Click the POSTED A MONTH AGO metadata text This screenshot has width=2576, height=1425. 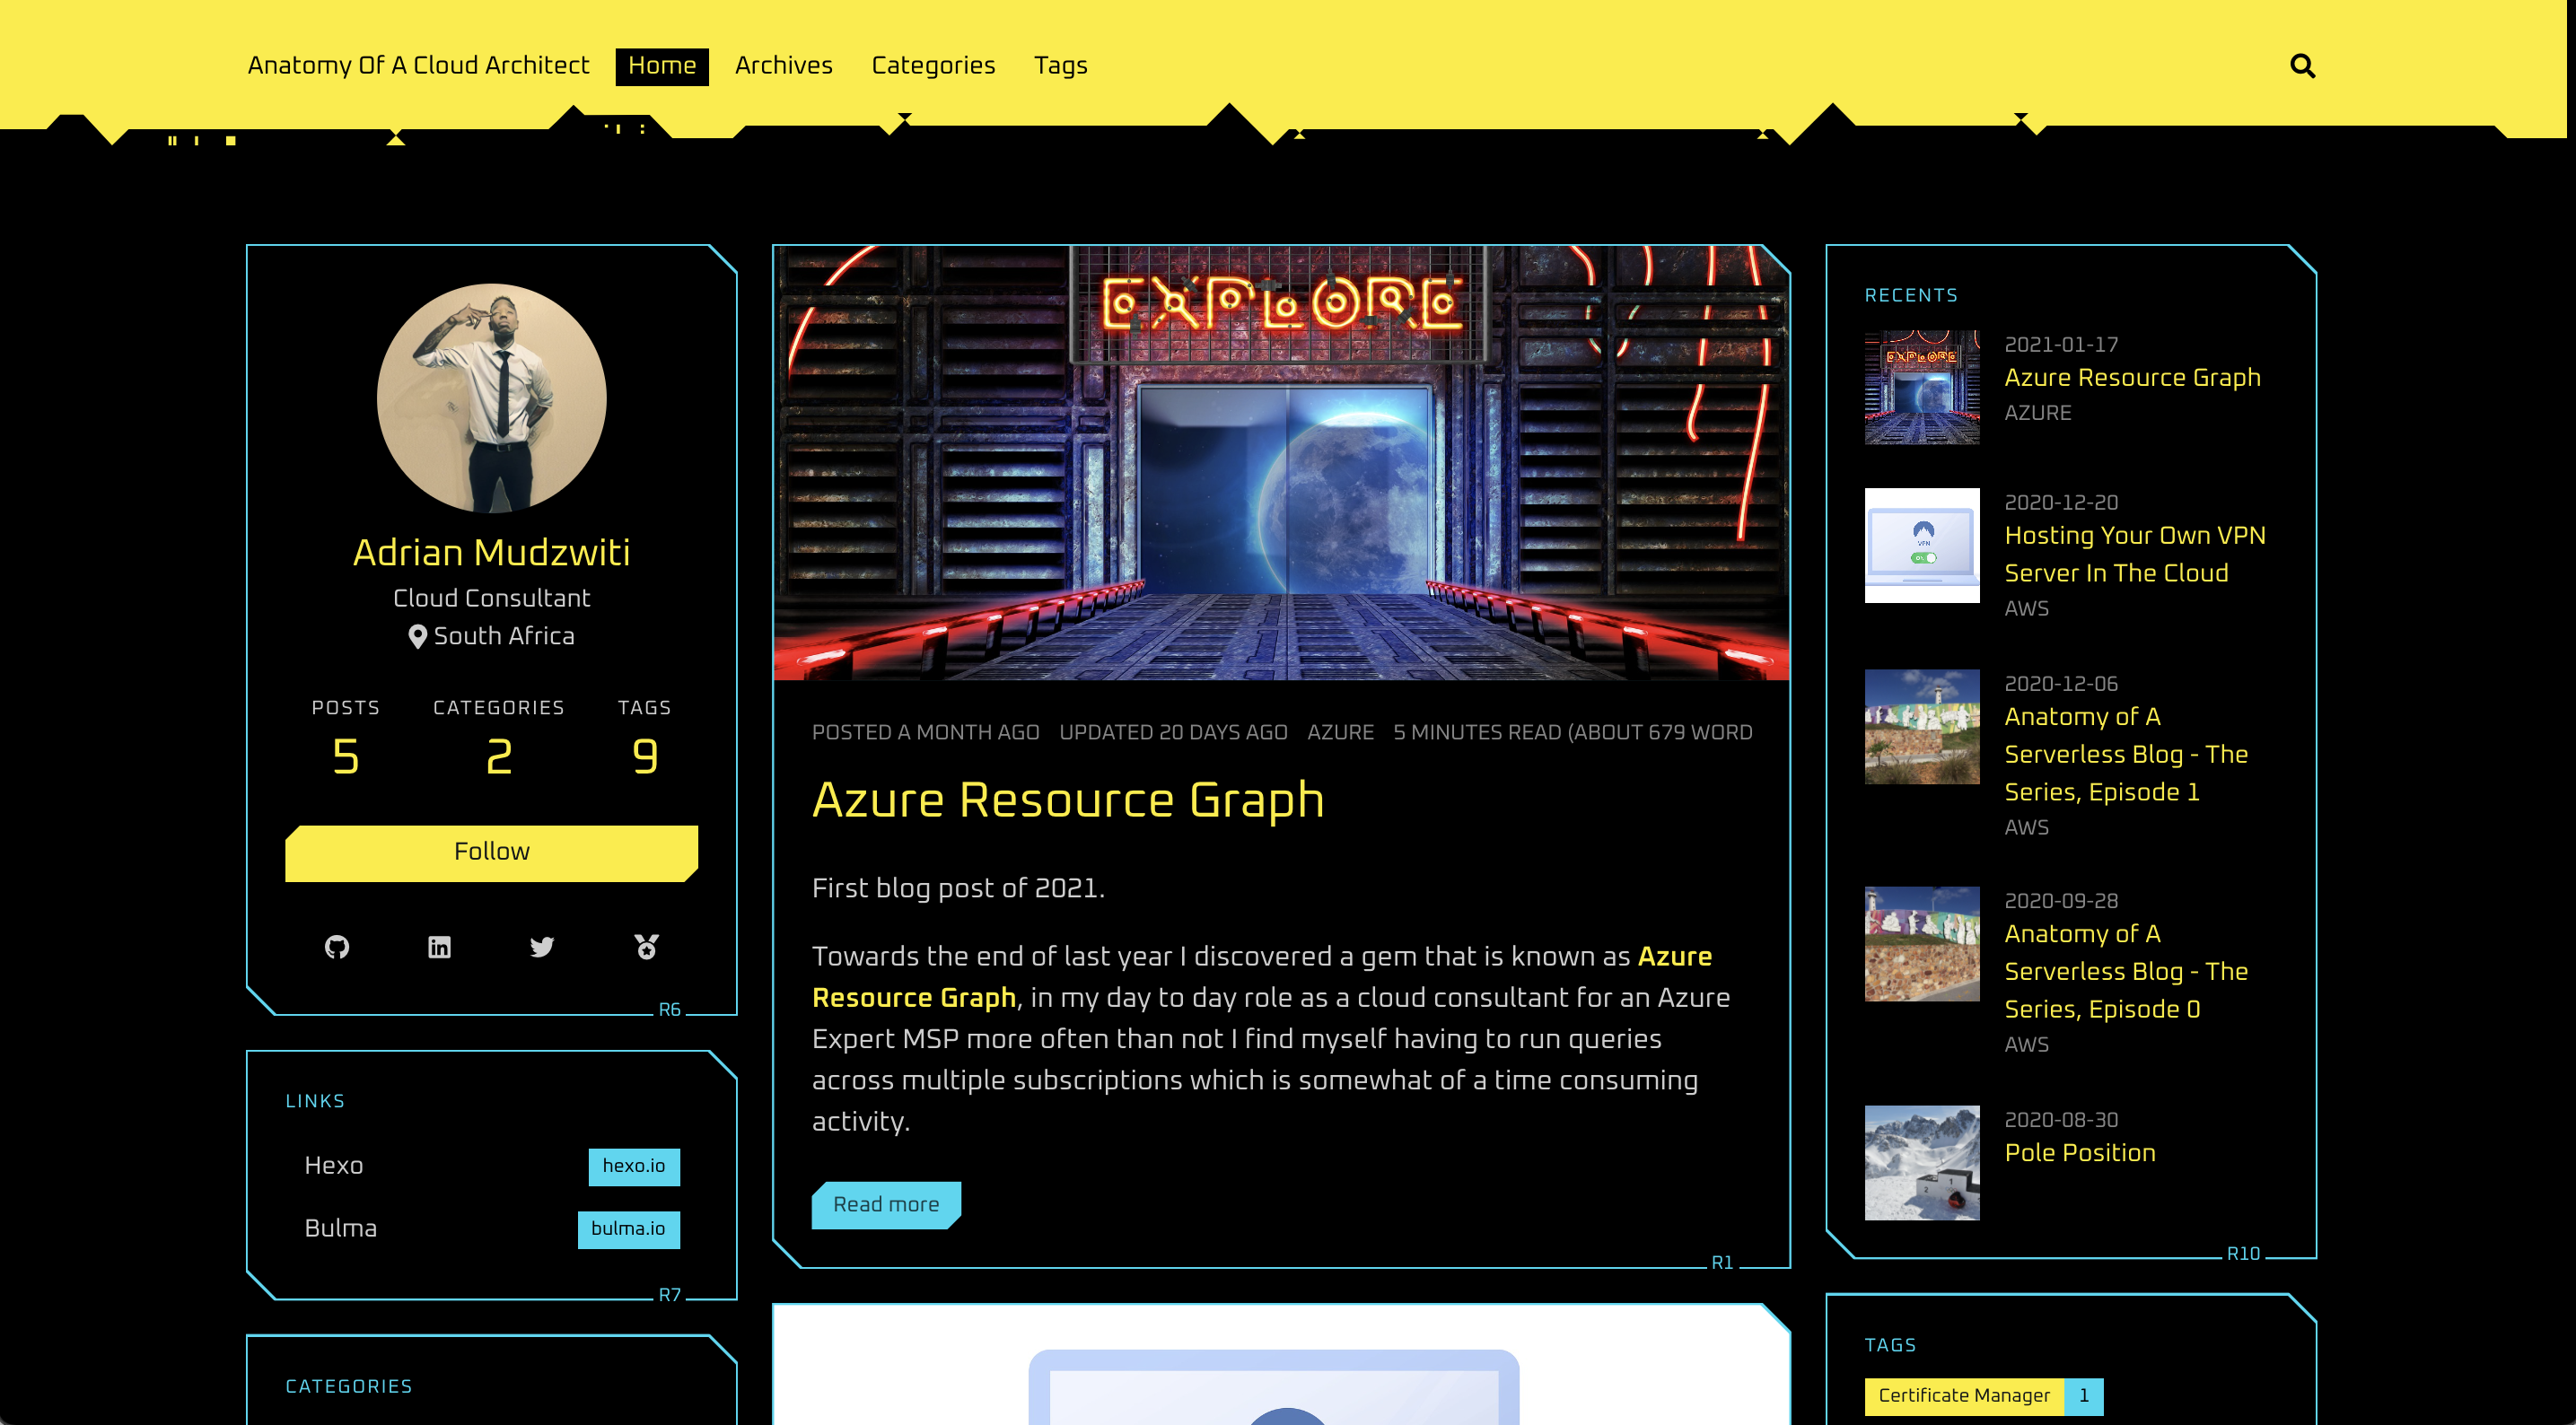(925, 732)
